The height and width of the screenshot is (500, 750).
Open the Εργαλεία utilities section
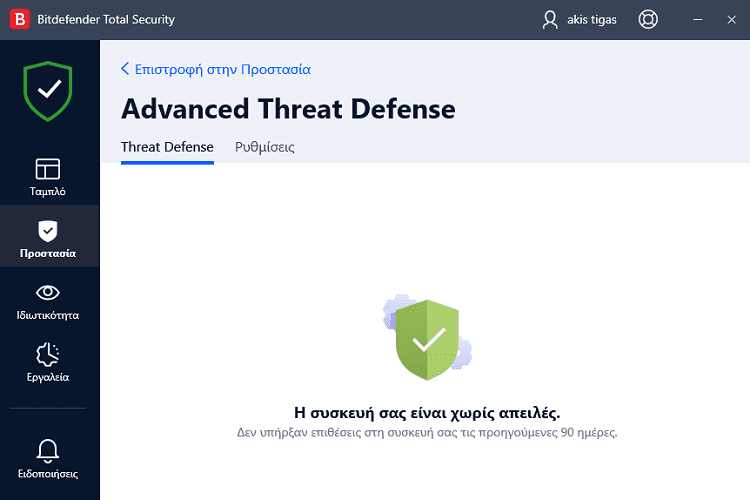click(48, 363)
